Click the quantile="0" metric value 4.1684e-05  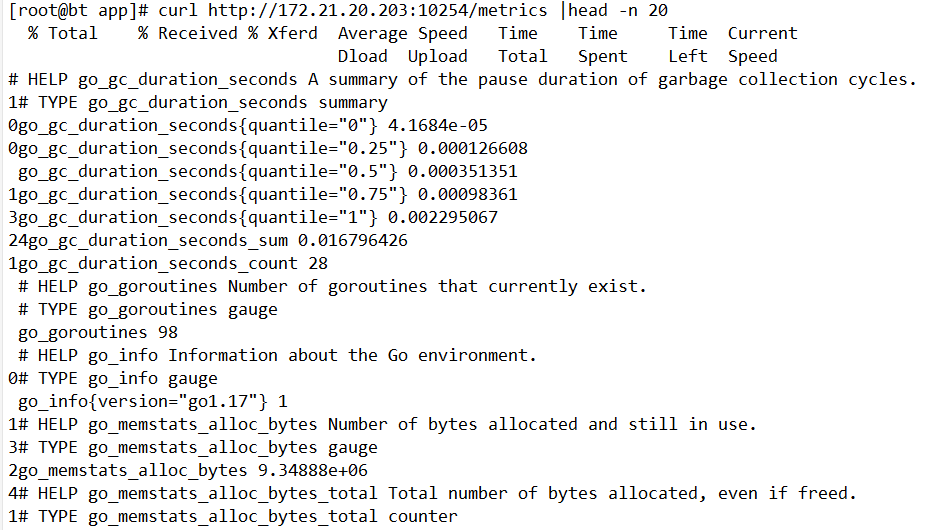click(438, 126)
